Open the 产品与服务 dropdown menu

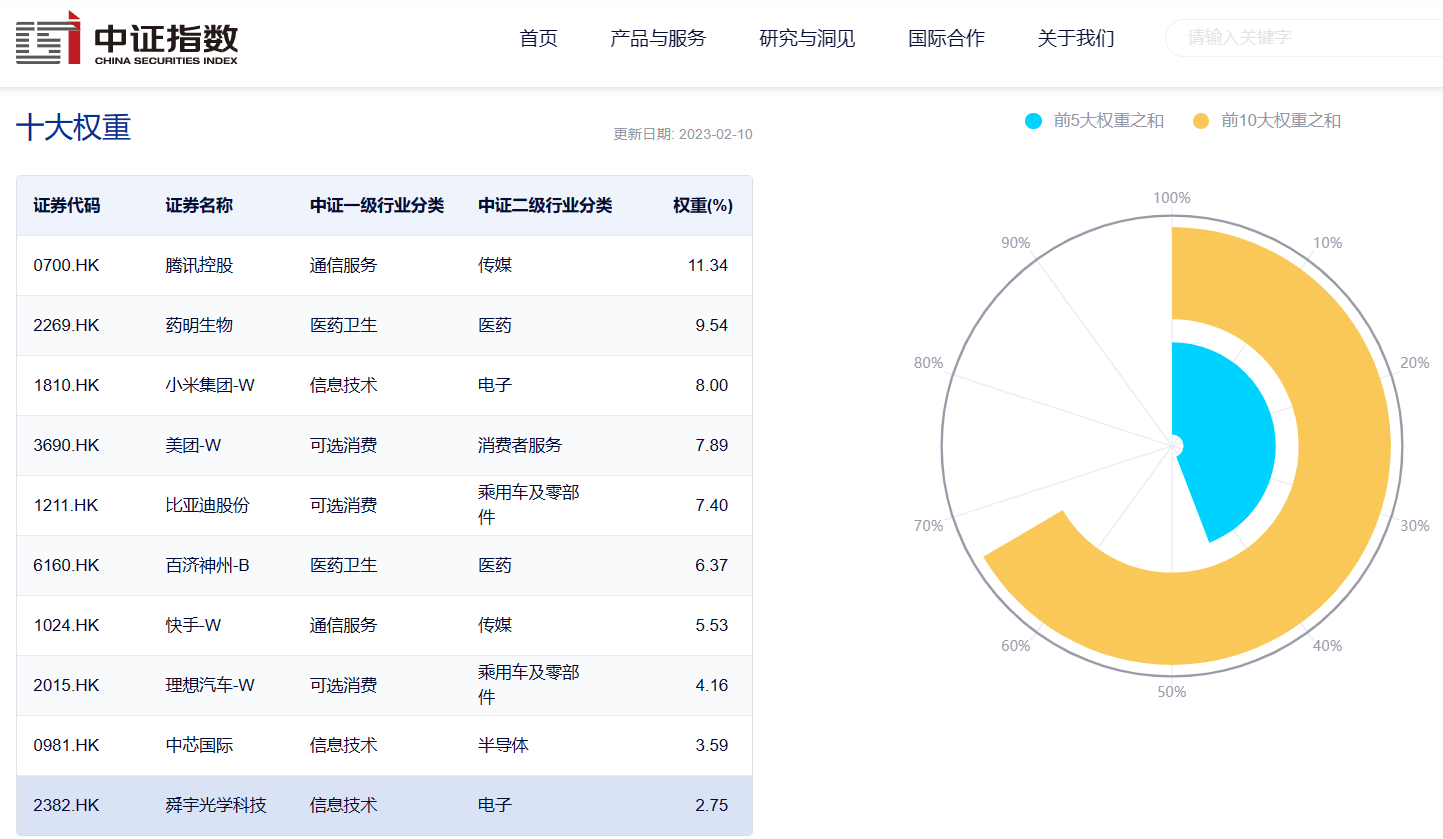point(658,38)
